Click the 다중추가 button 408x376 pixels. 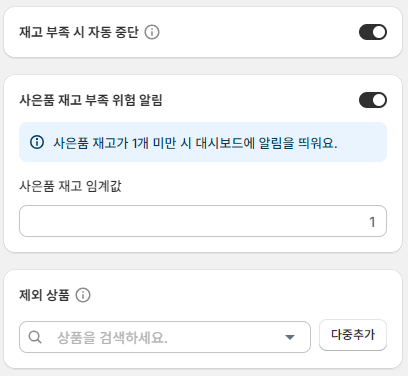353,335
